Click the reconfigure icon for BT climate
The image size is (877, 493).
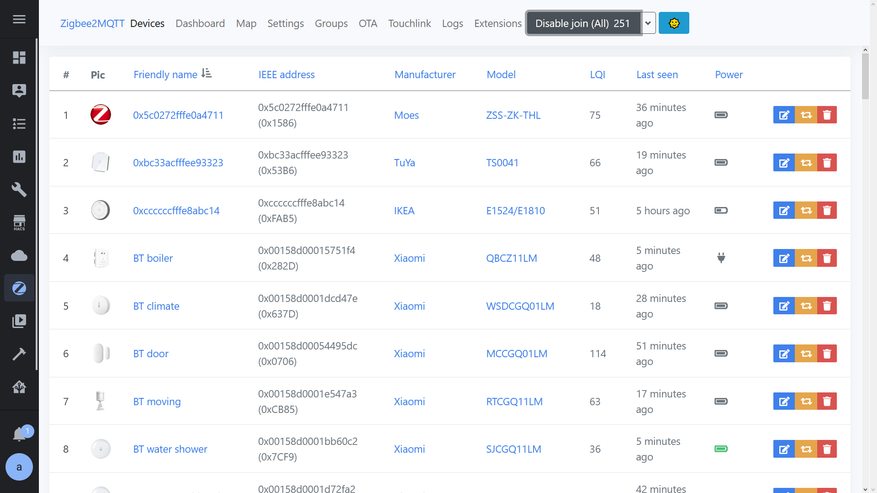click(x=805, y=306)
